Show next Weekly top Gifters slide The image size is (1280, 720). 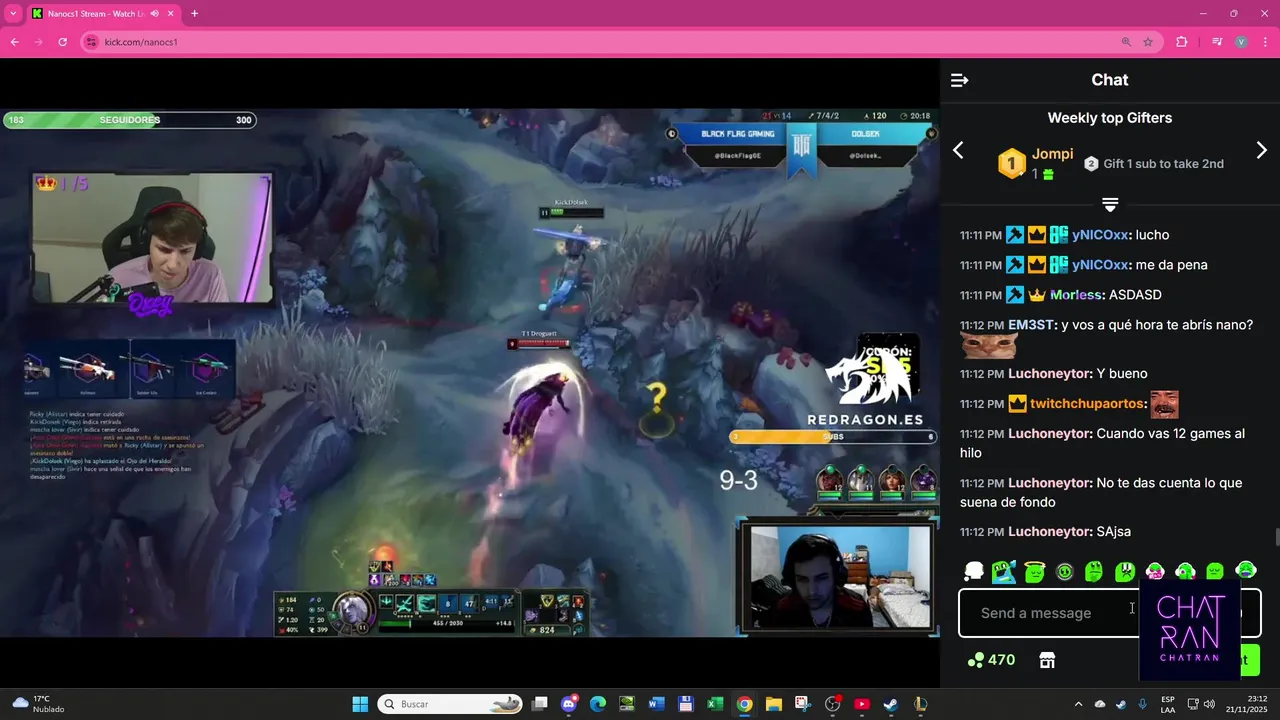click(x=1261, y=150)
